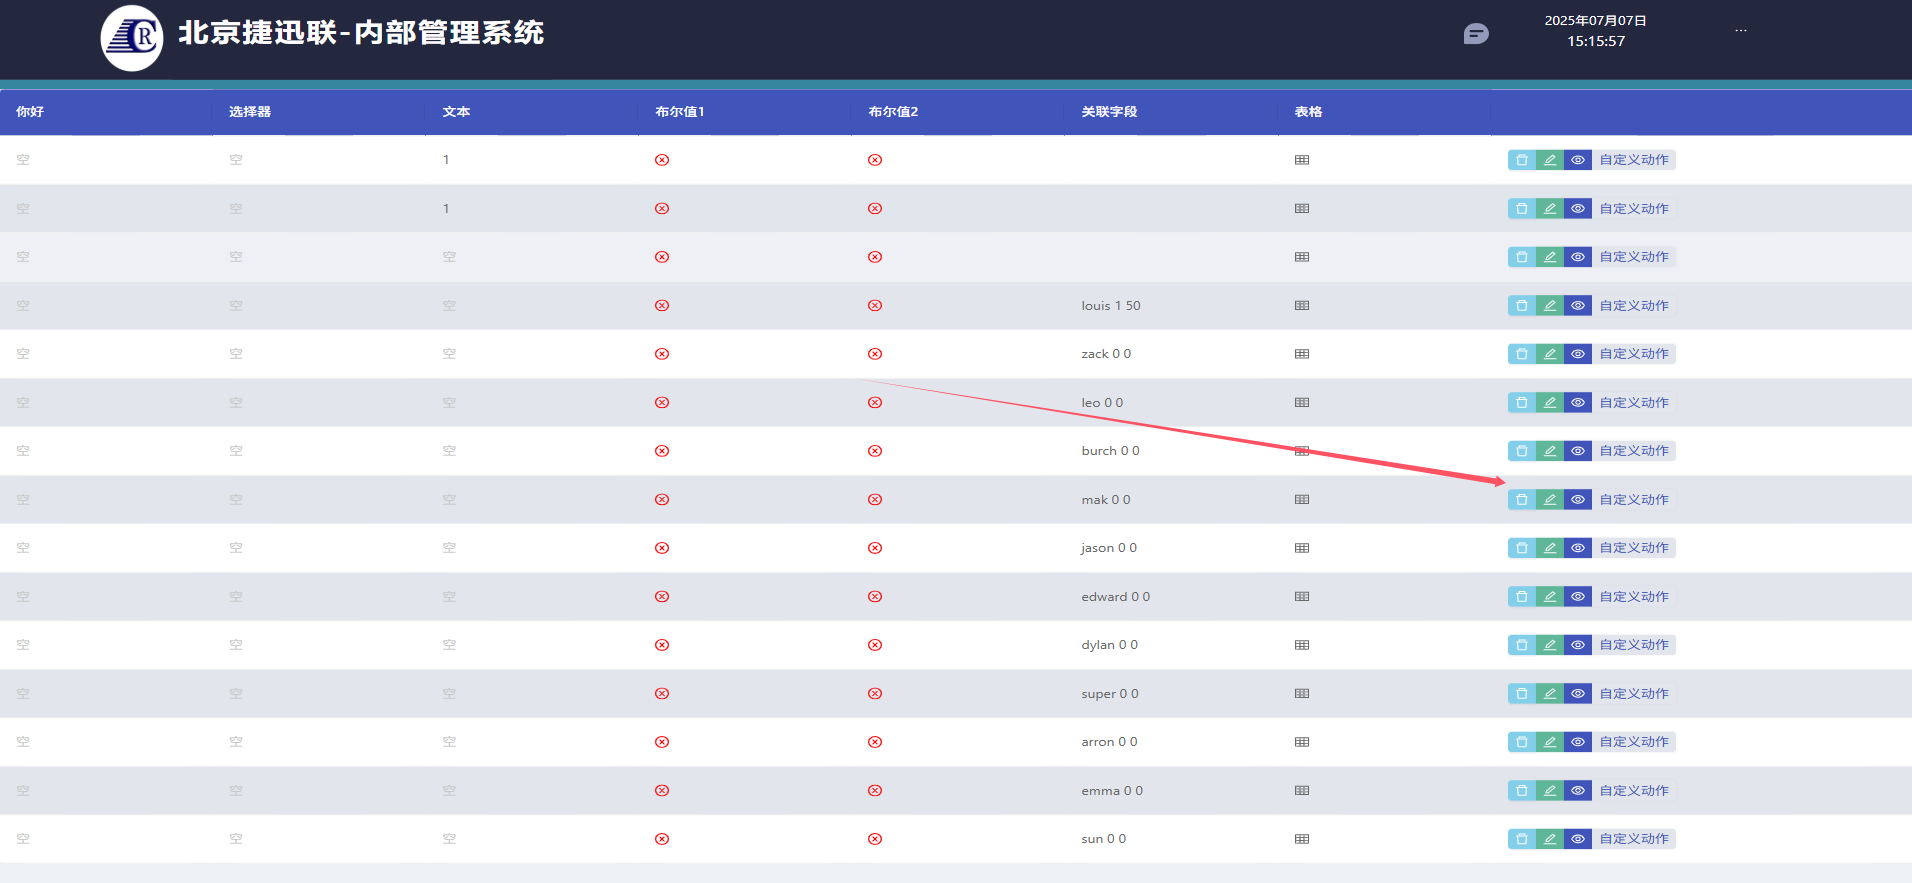
Task: Delete the emma 0 0 row
Action: coord(1522,791)
